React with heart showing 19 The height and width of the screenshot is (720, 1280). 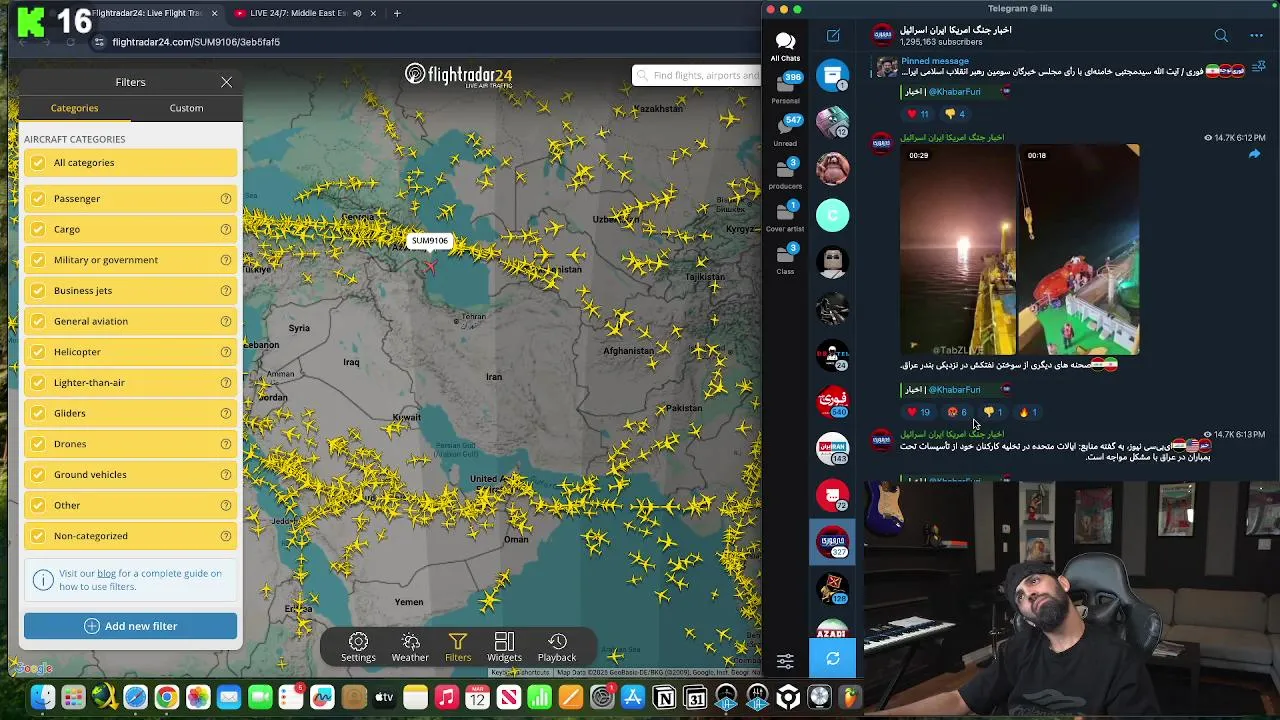918,412
